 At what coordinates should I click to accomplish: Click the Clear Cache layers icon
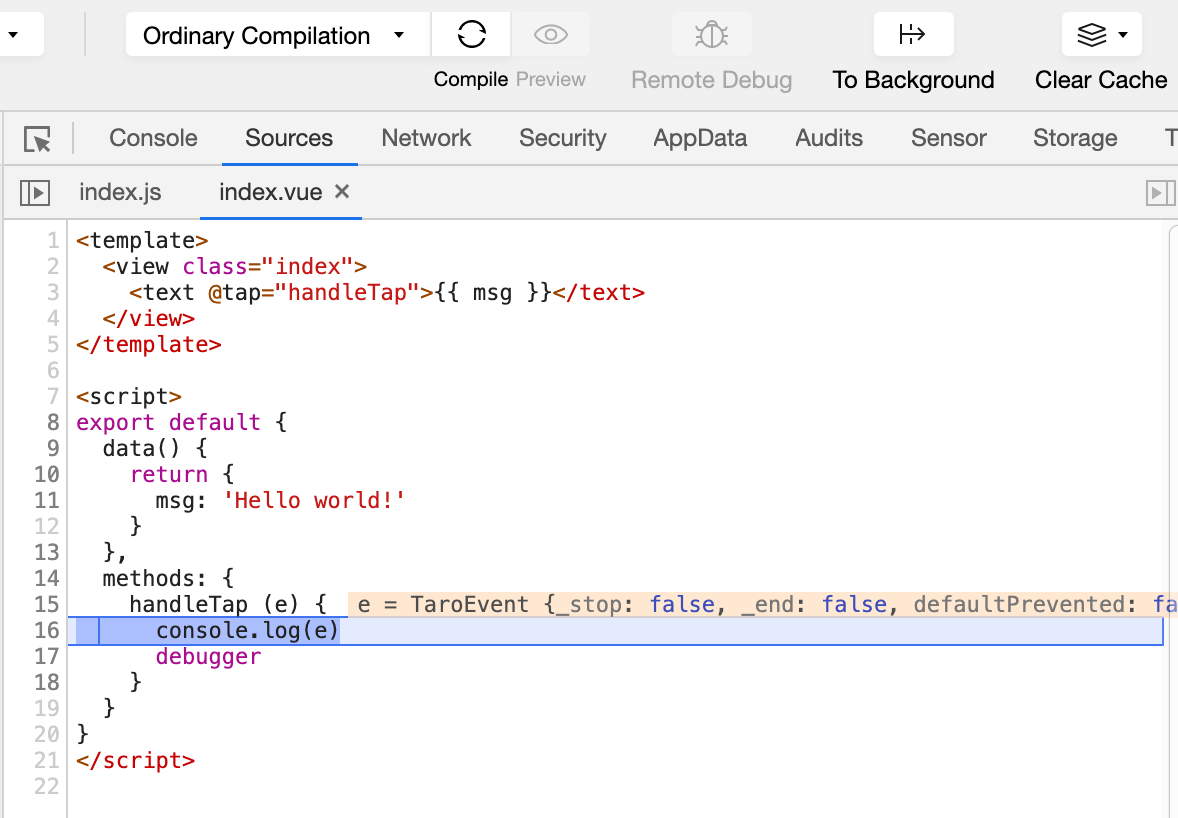tap(1092, 35)
